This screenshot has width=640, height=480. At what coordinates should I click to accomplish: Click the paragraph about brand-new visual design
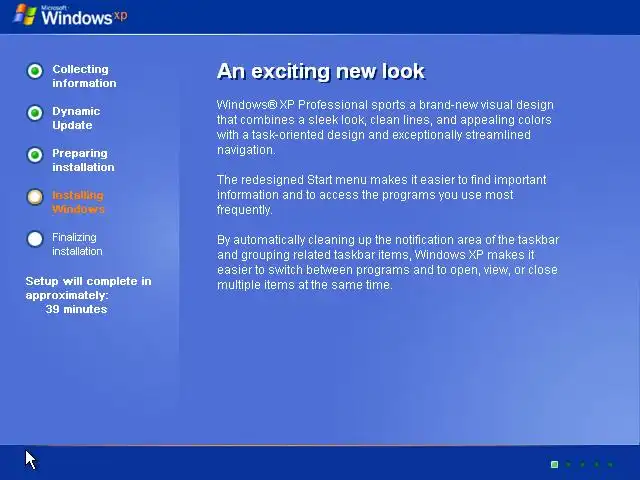point(385,127)
